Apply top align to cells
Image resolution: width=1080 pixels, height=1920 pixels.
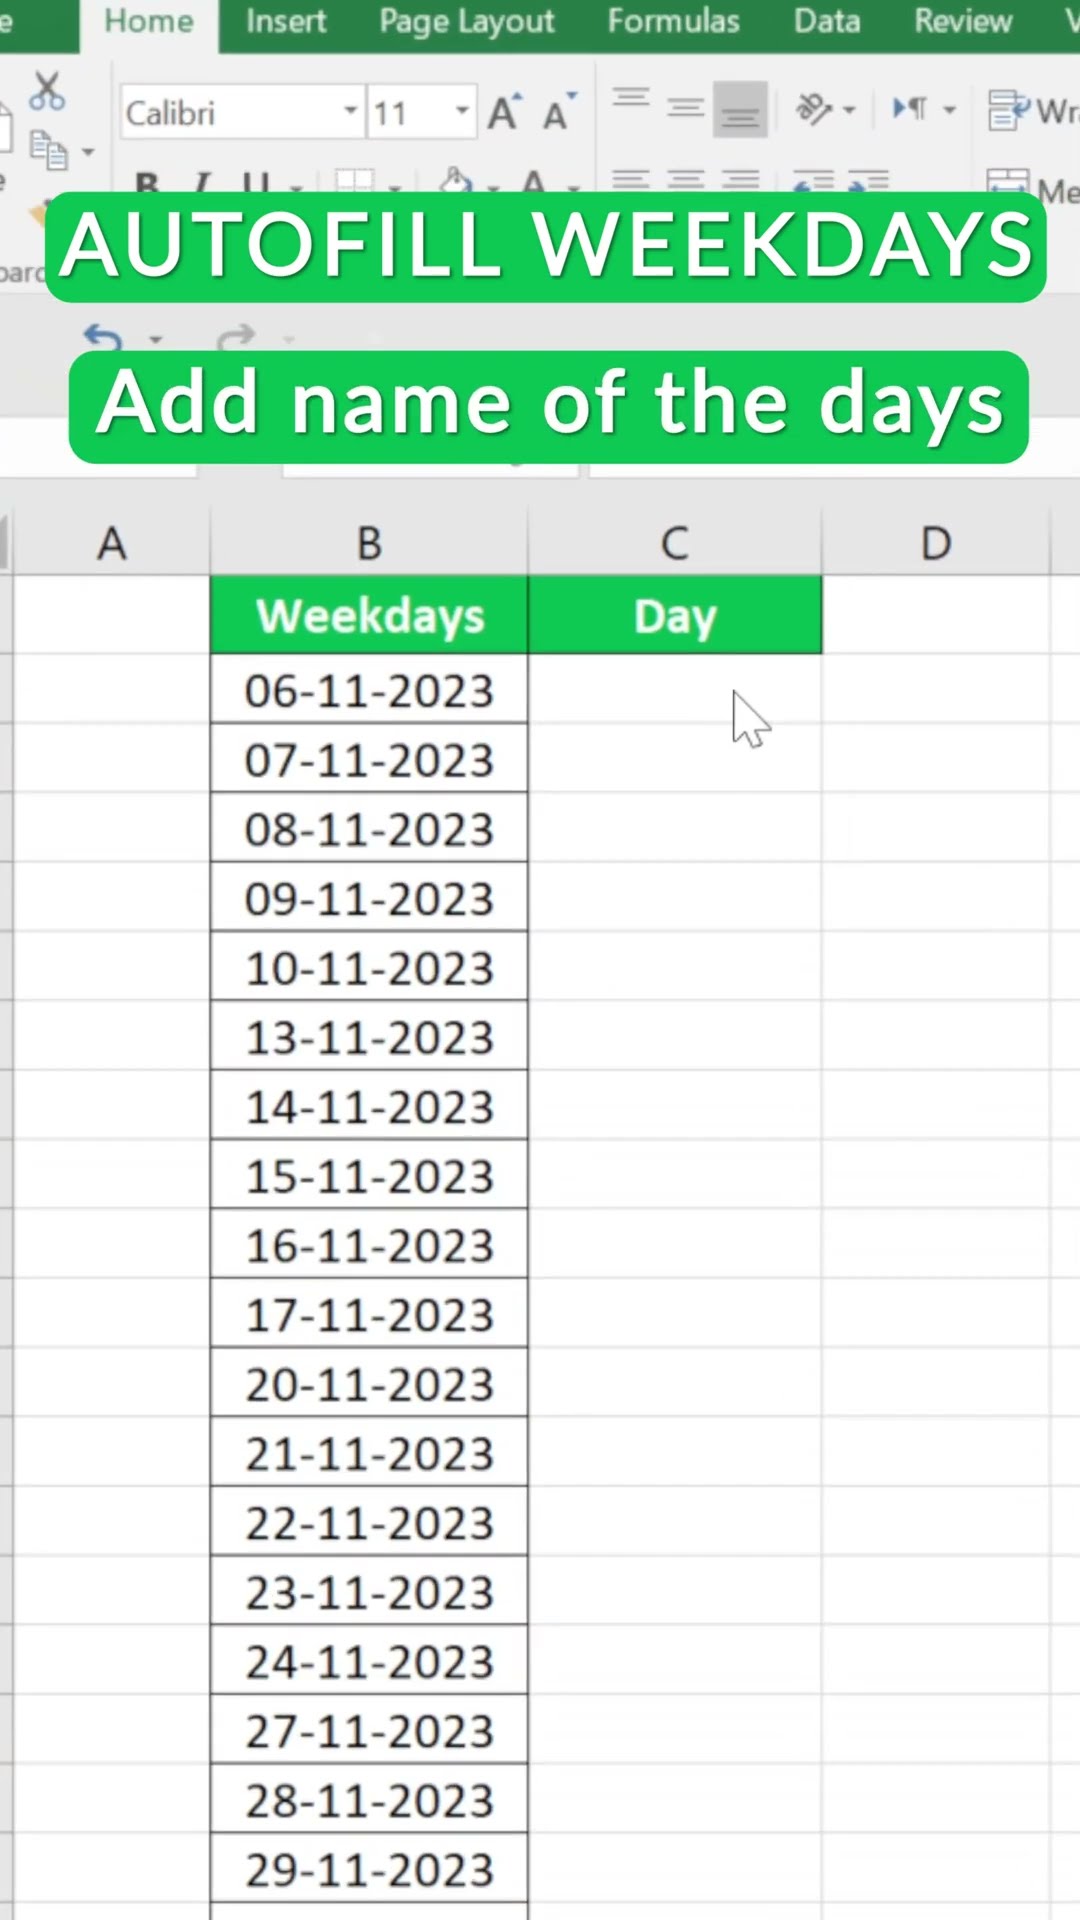631,99
